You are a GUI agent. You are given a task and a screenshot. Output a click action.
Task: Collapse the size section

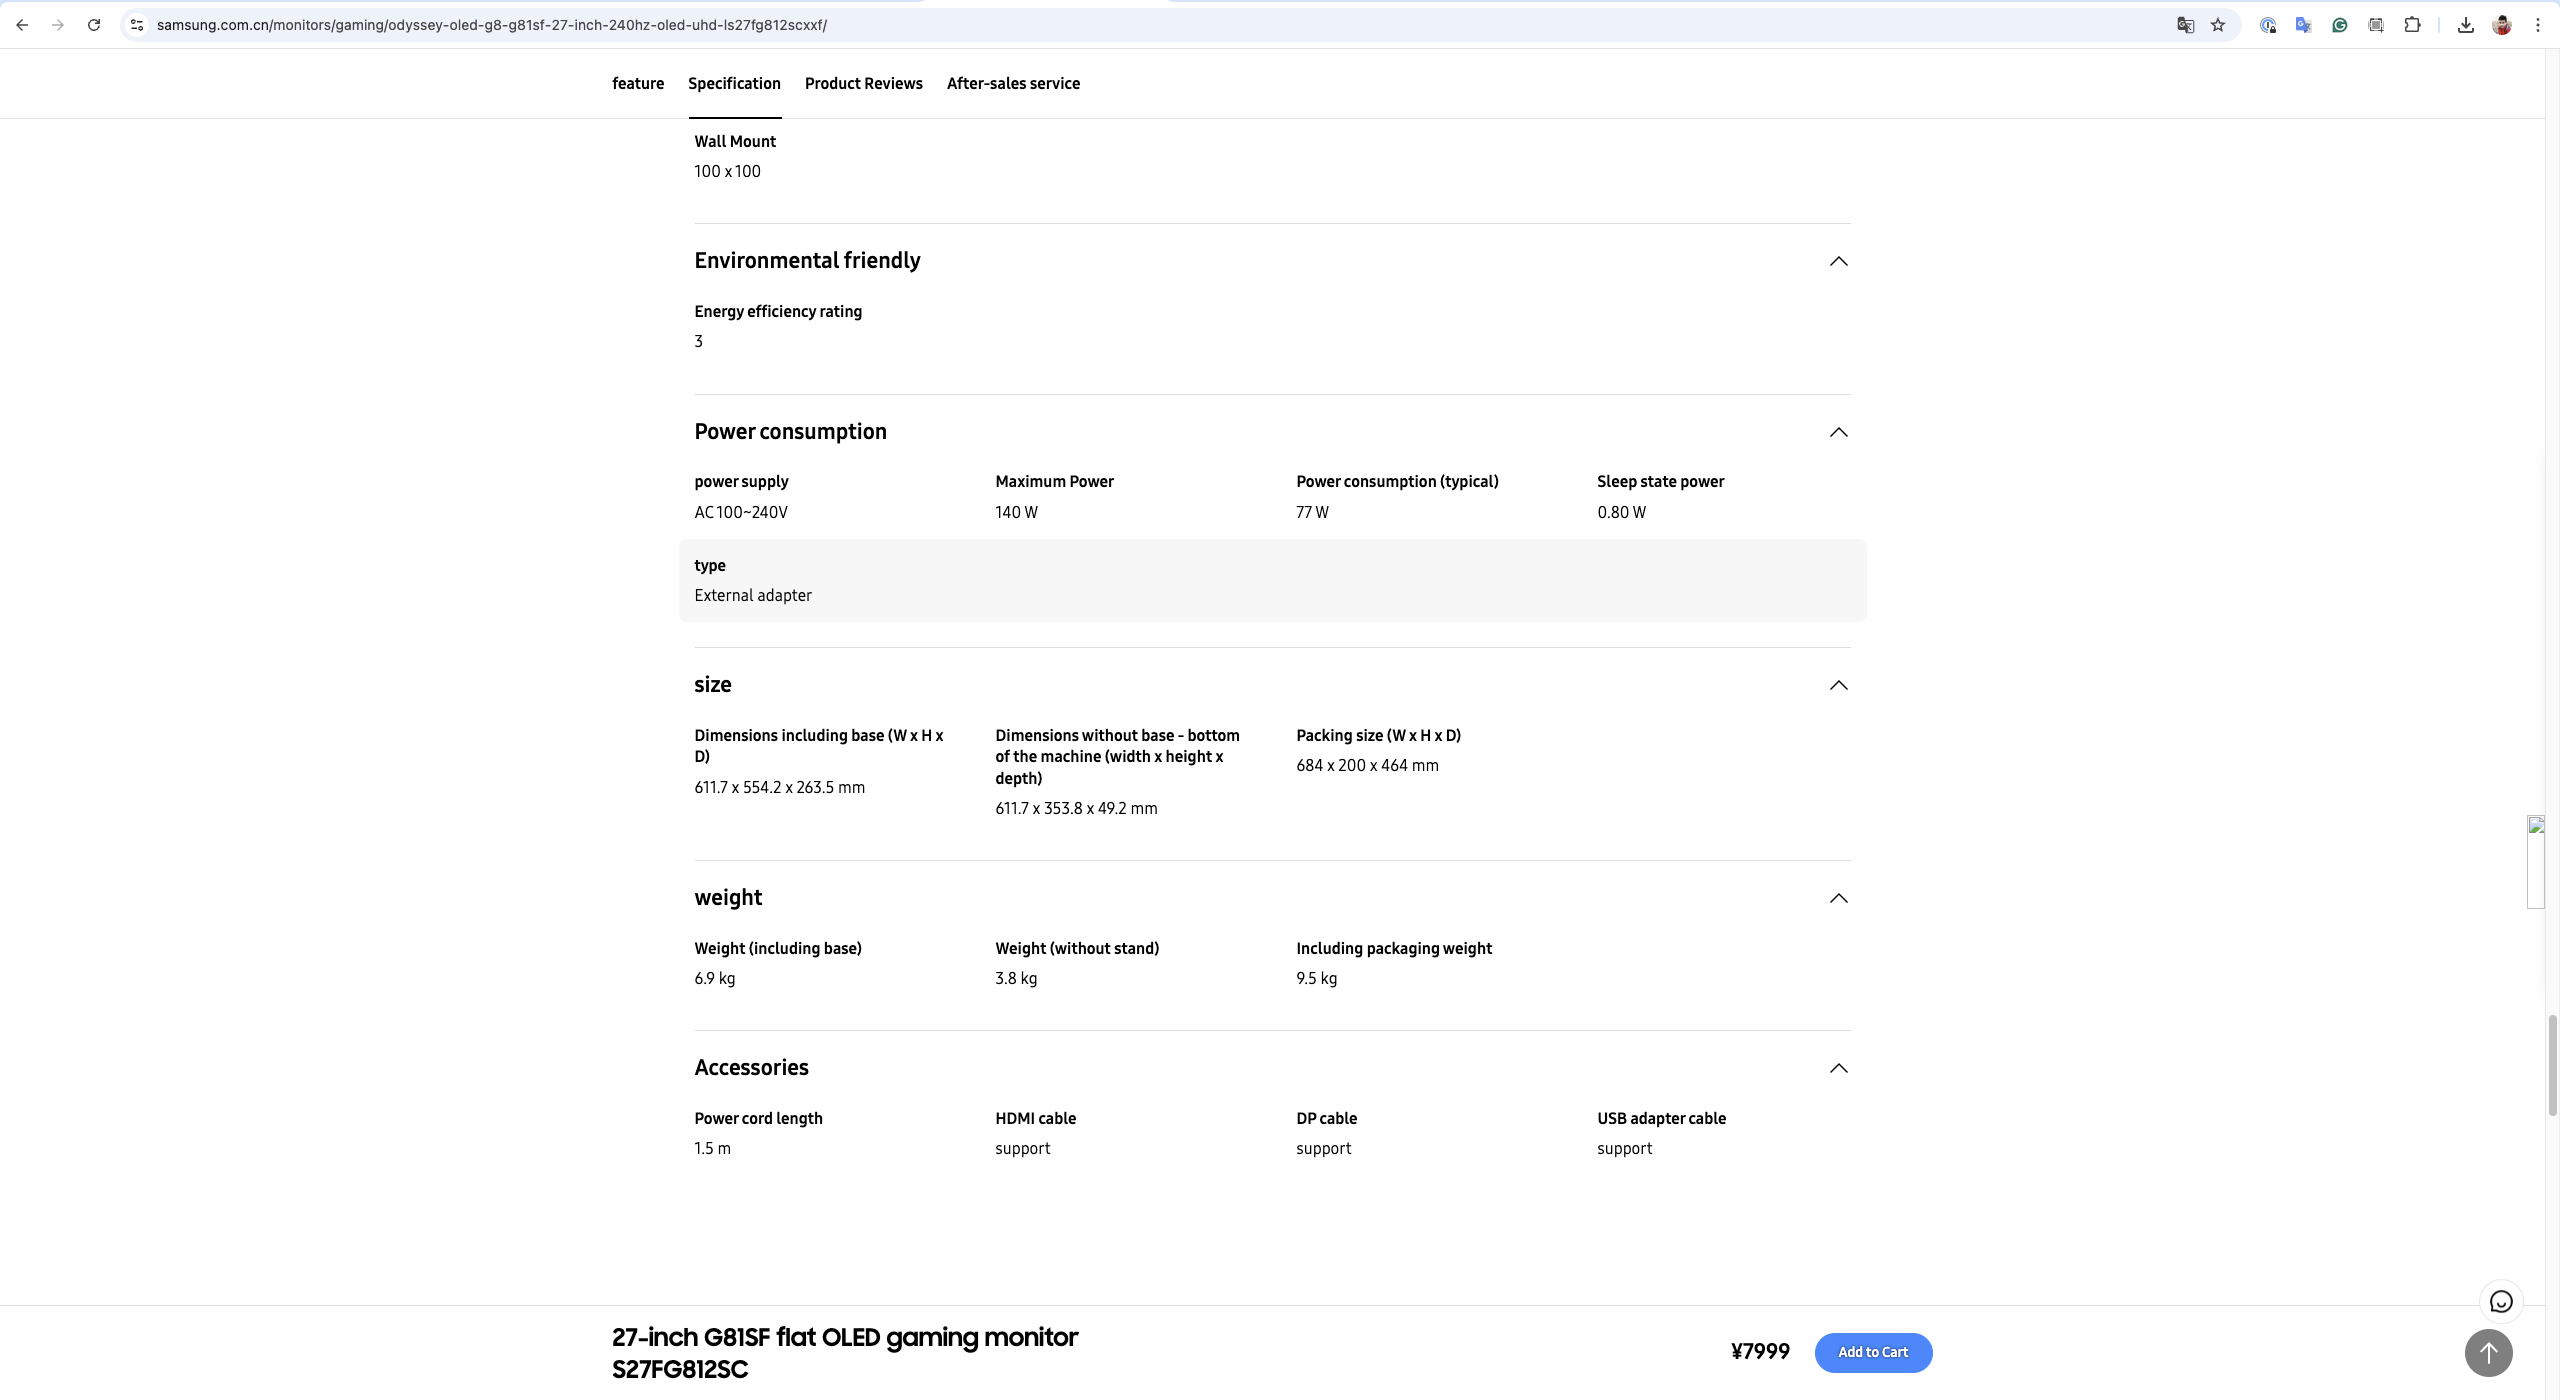coord(1838,686)
